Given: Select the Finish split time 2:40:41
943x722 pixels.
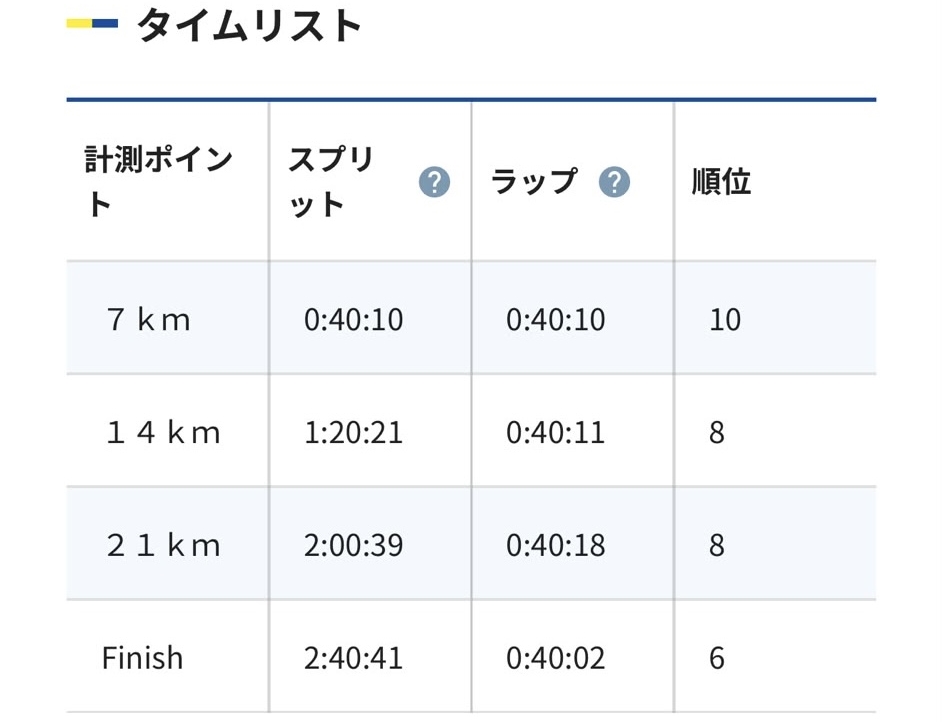Looking at the screenshot, I should (x=353, y=658).
